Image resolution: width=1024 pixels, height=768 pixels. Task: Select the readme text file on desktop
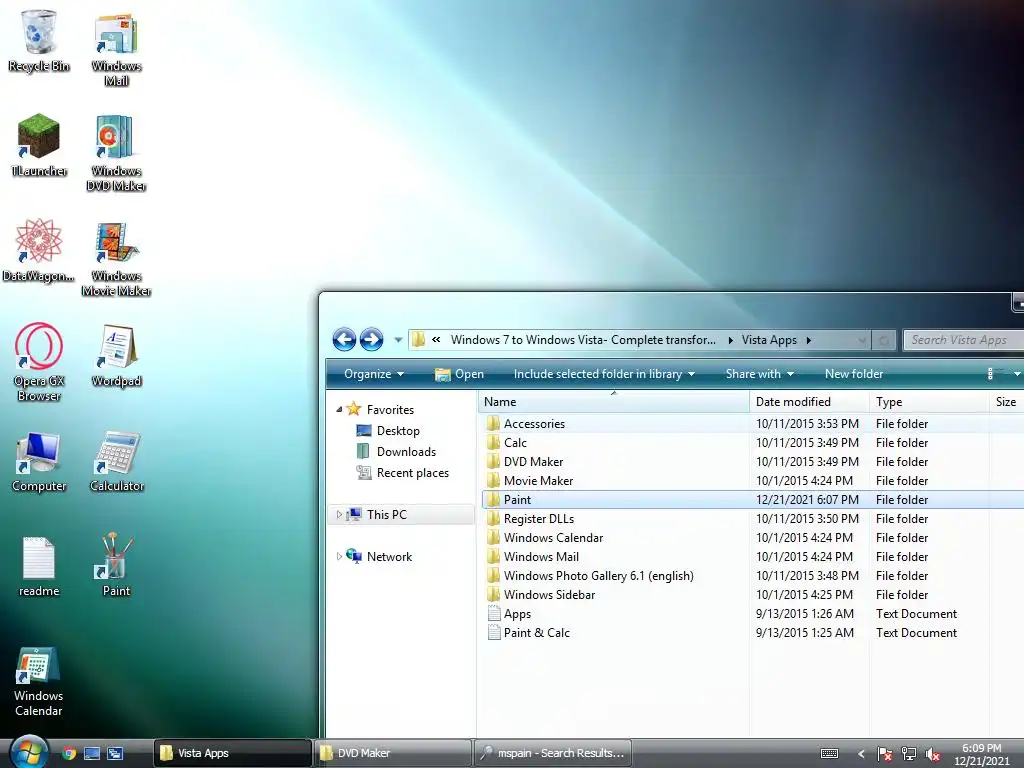(x=39, y=566)
